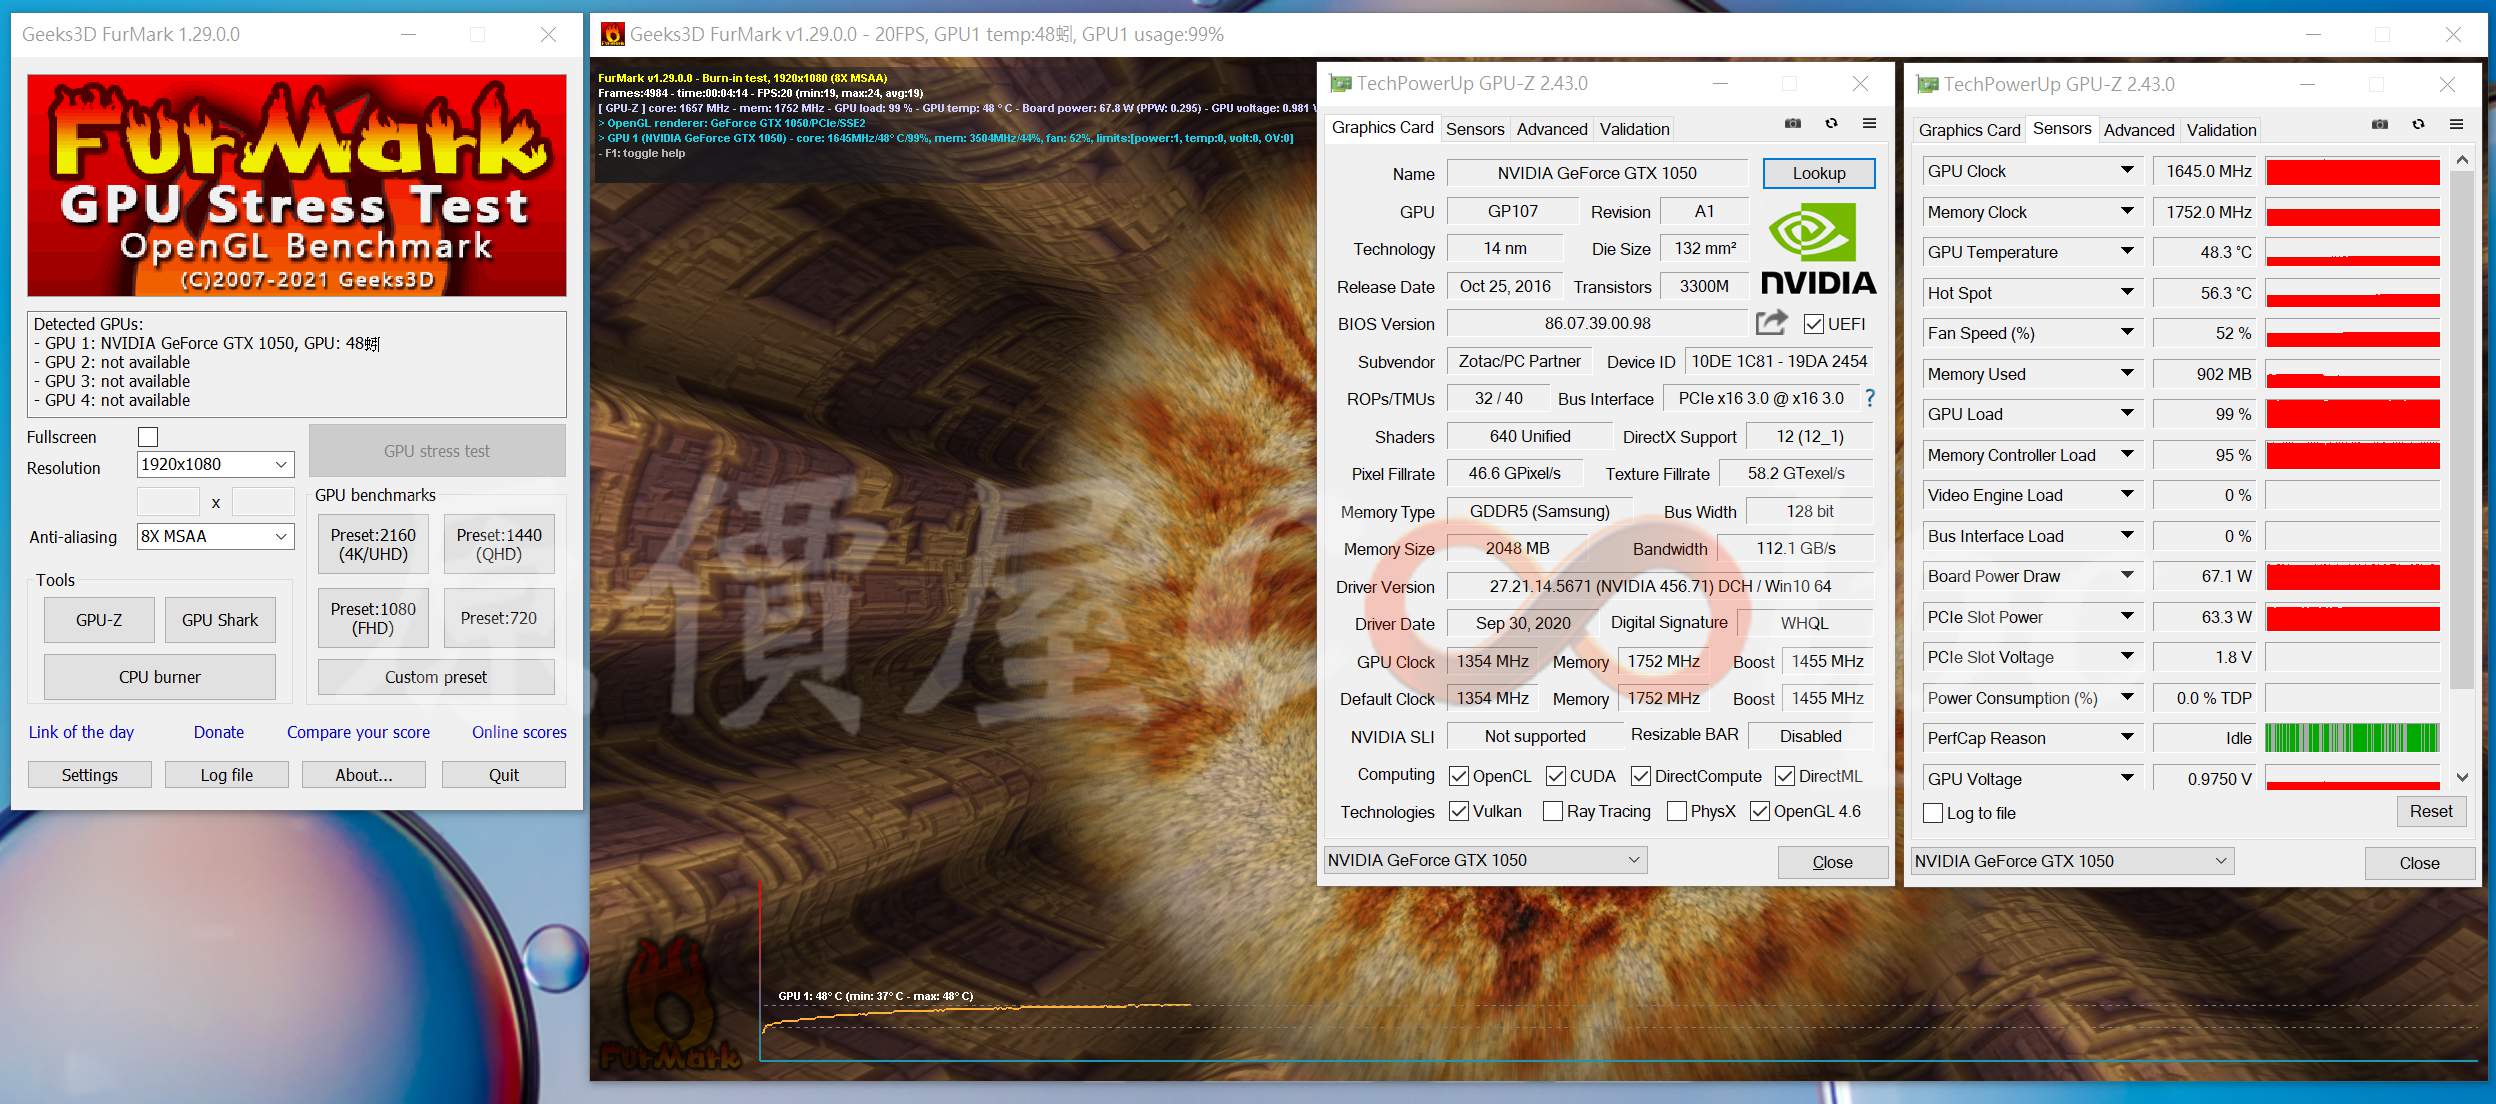This screenshot has width=2496, height=1104.
Task: Click the FurMark GPU Stress Test banner
Action: (297, 185)
